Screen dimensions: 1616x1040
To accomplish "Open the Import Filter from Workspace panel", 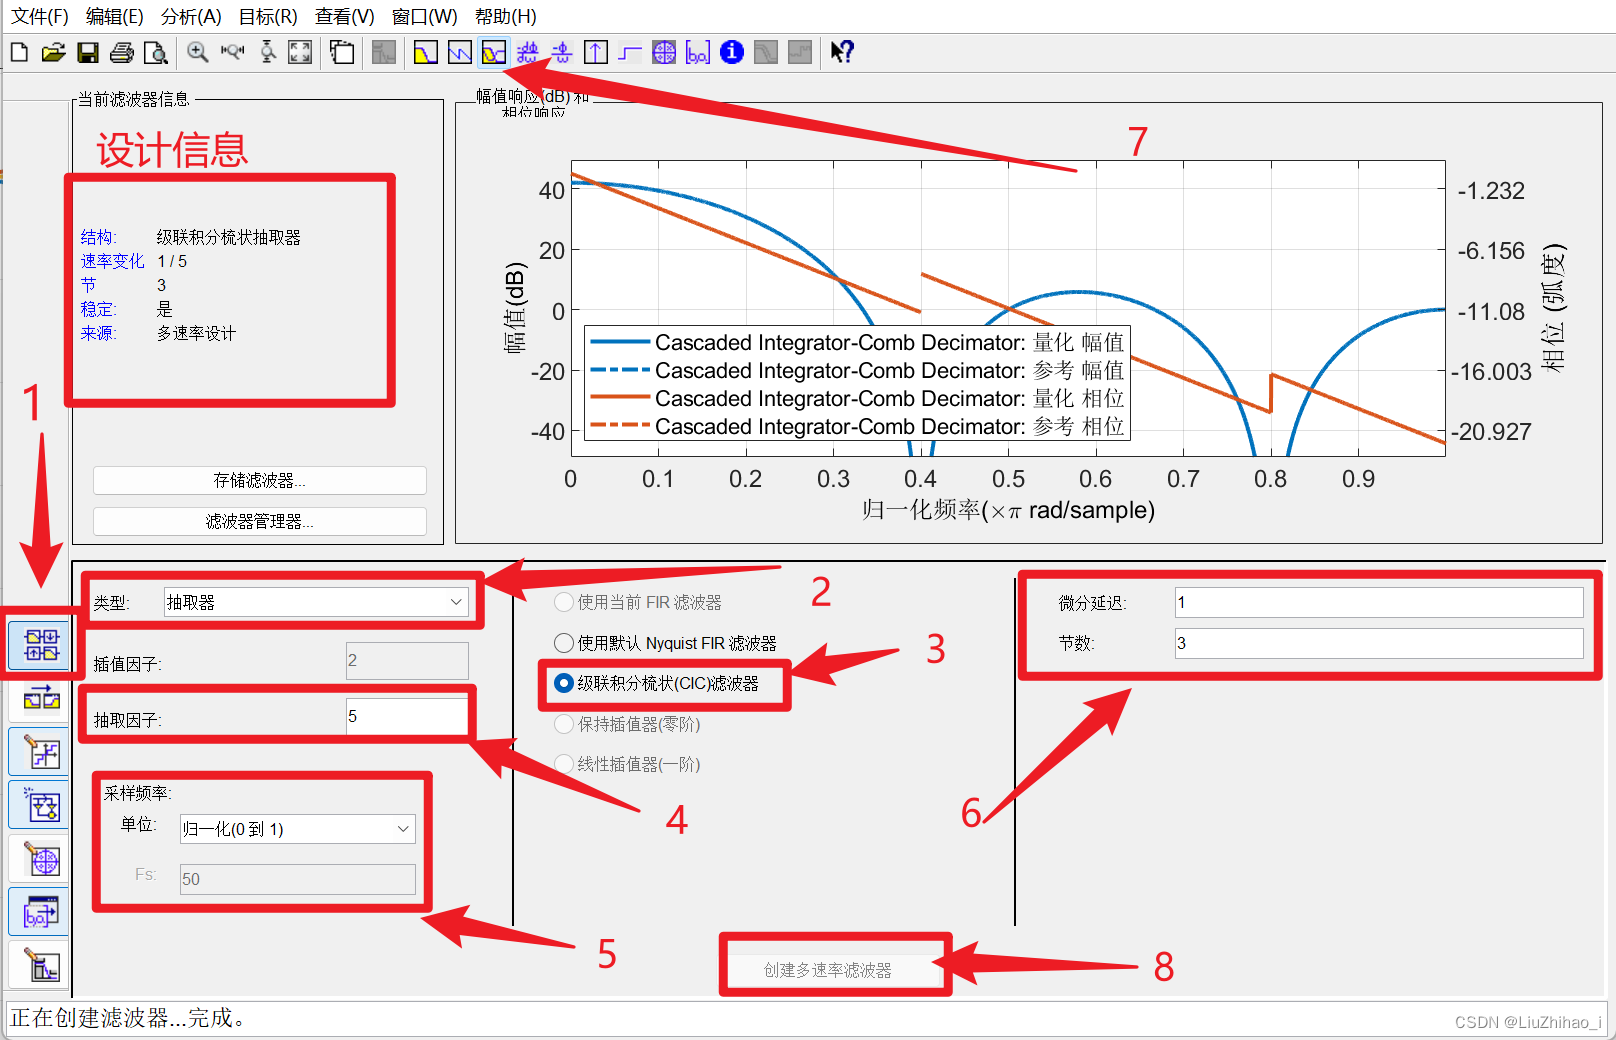I will click(x=38, y=911).
